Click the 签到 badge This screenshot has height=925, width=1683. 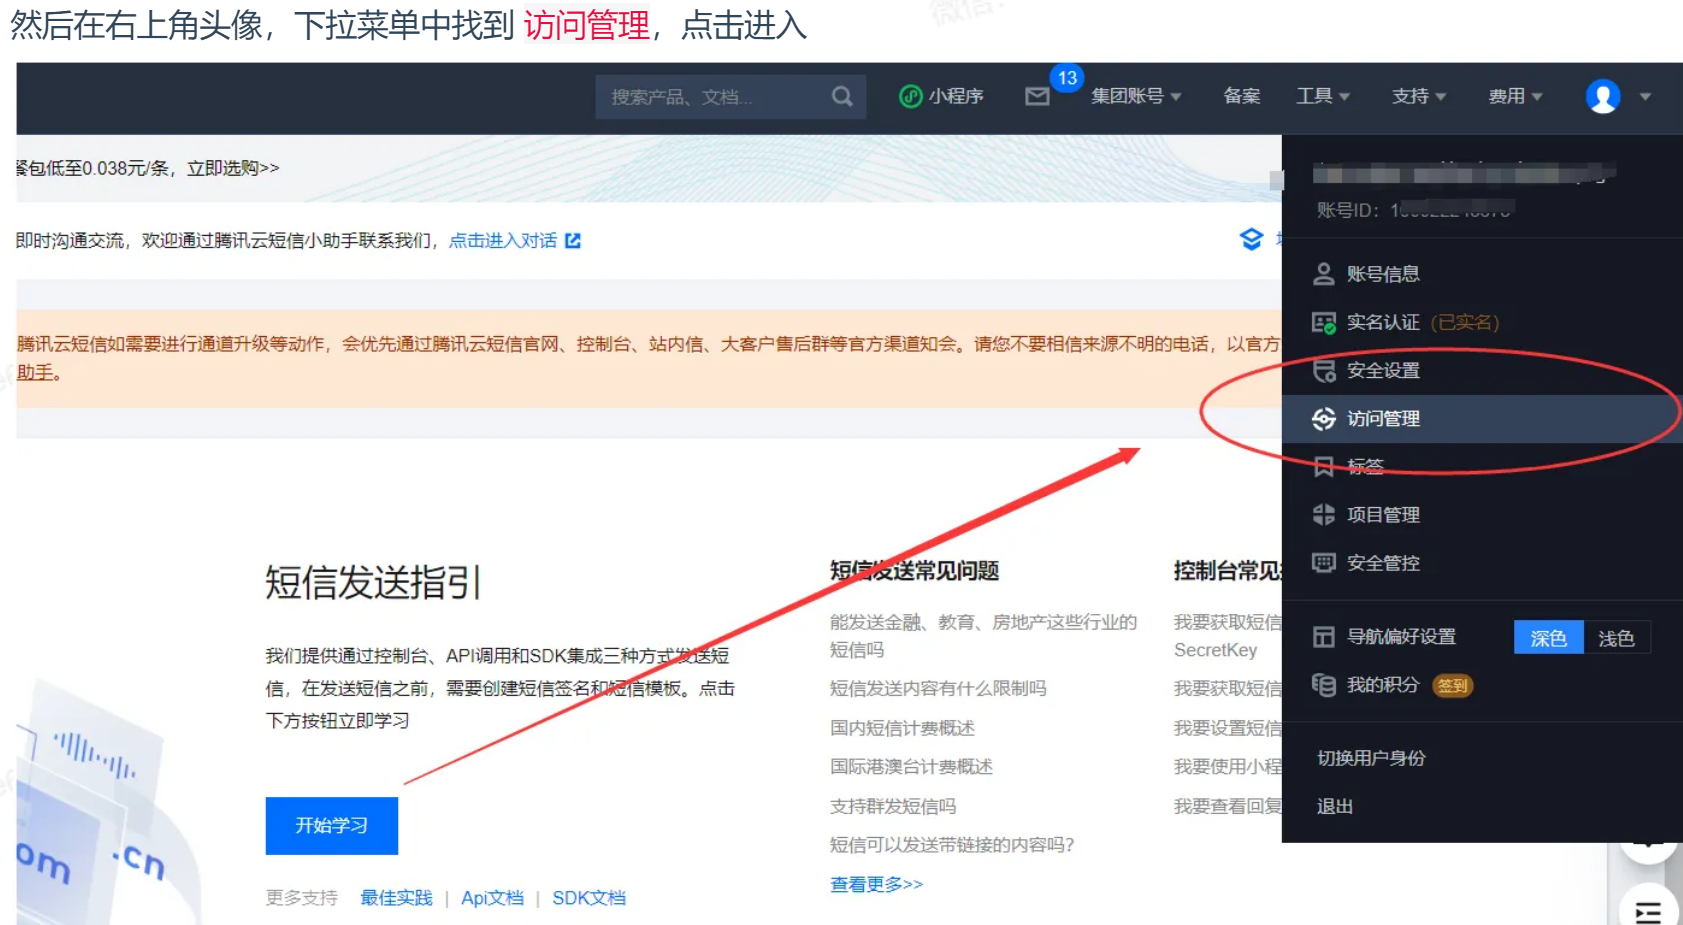click(x=1452, y=686)
